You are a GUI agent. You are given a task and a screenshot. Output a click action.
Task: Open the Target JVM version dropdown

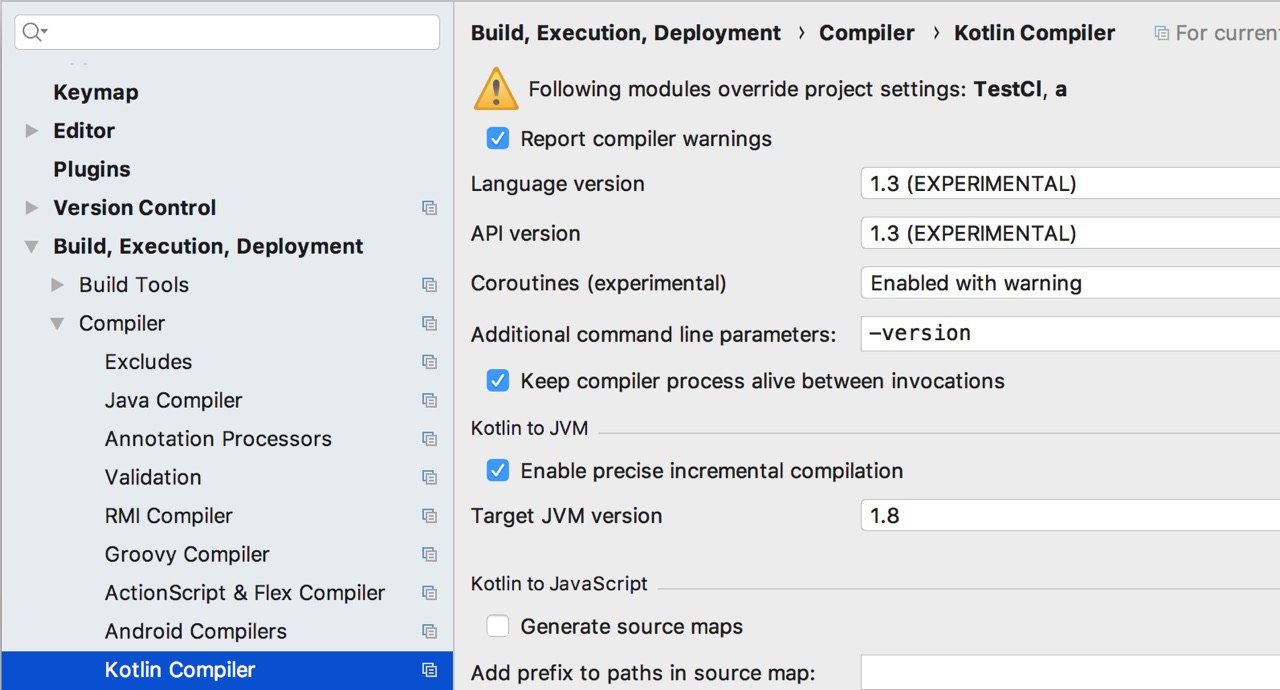tap(1070, 516)
